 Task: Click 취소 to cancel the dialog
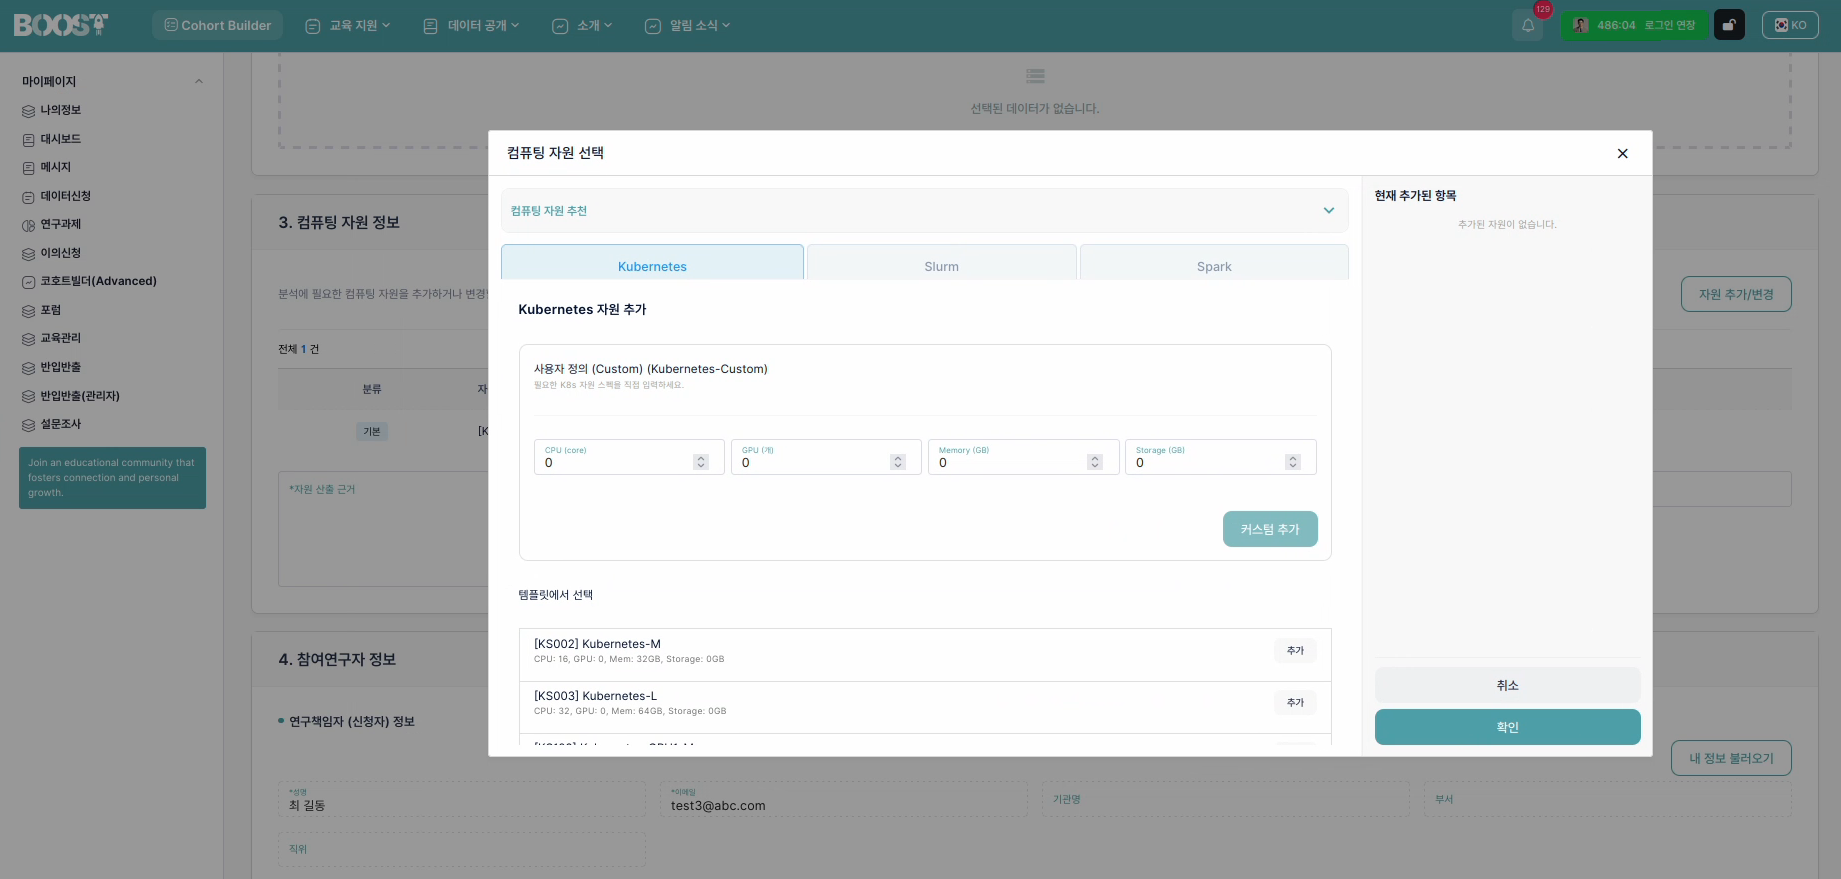pos(1507,685)
